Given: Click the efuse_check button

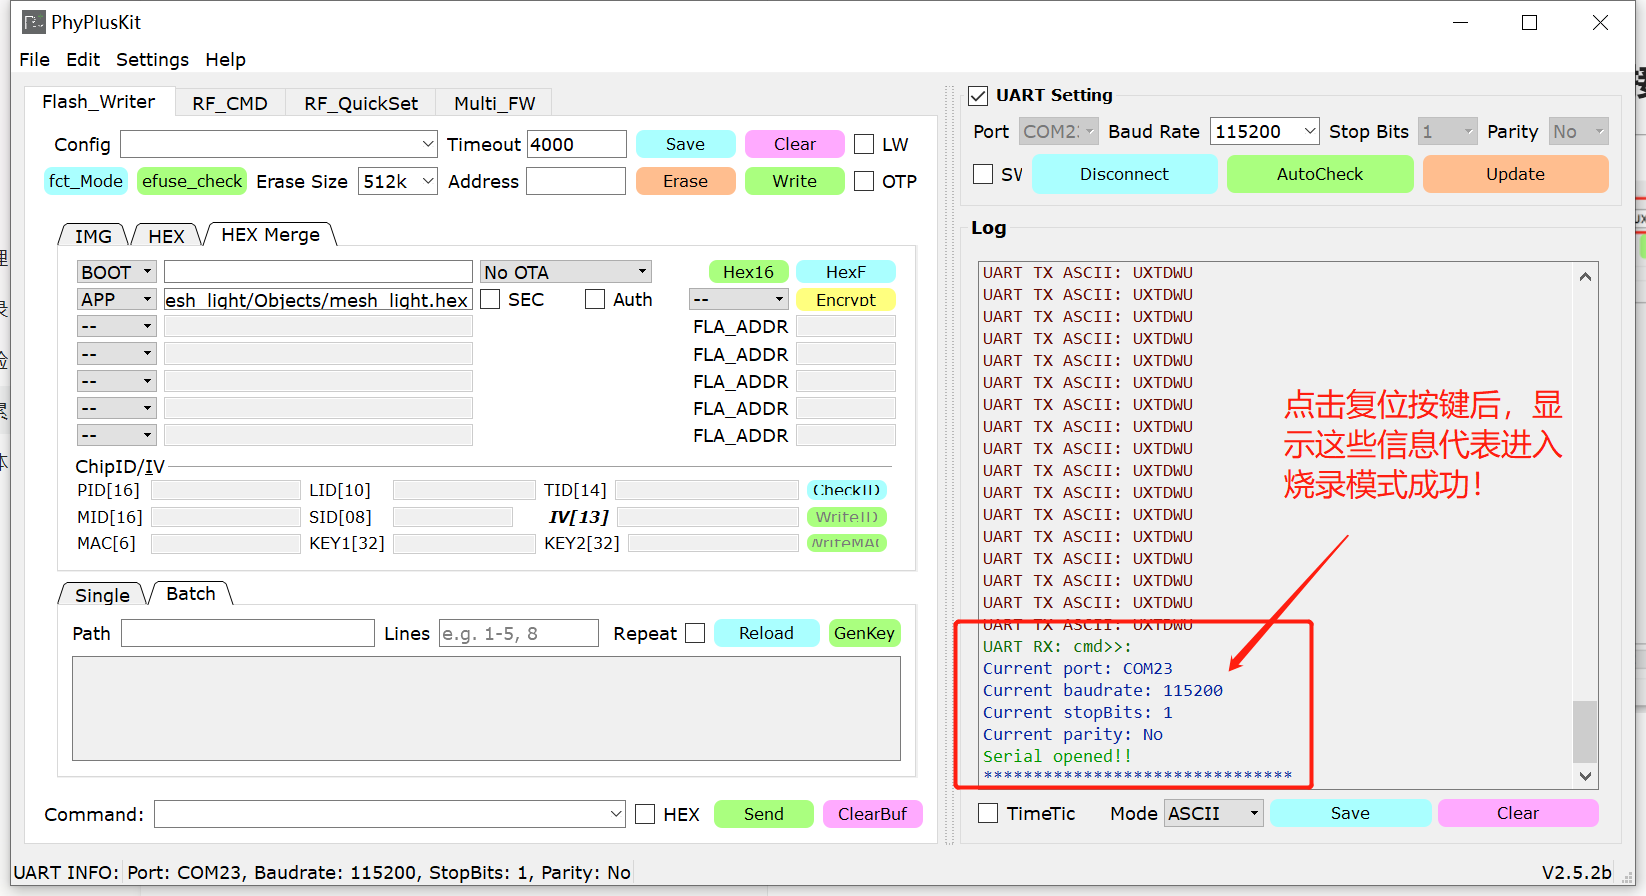Looking at the screenshot, I should [192, 181].
